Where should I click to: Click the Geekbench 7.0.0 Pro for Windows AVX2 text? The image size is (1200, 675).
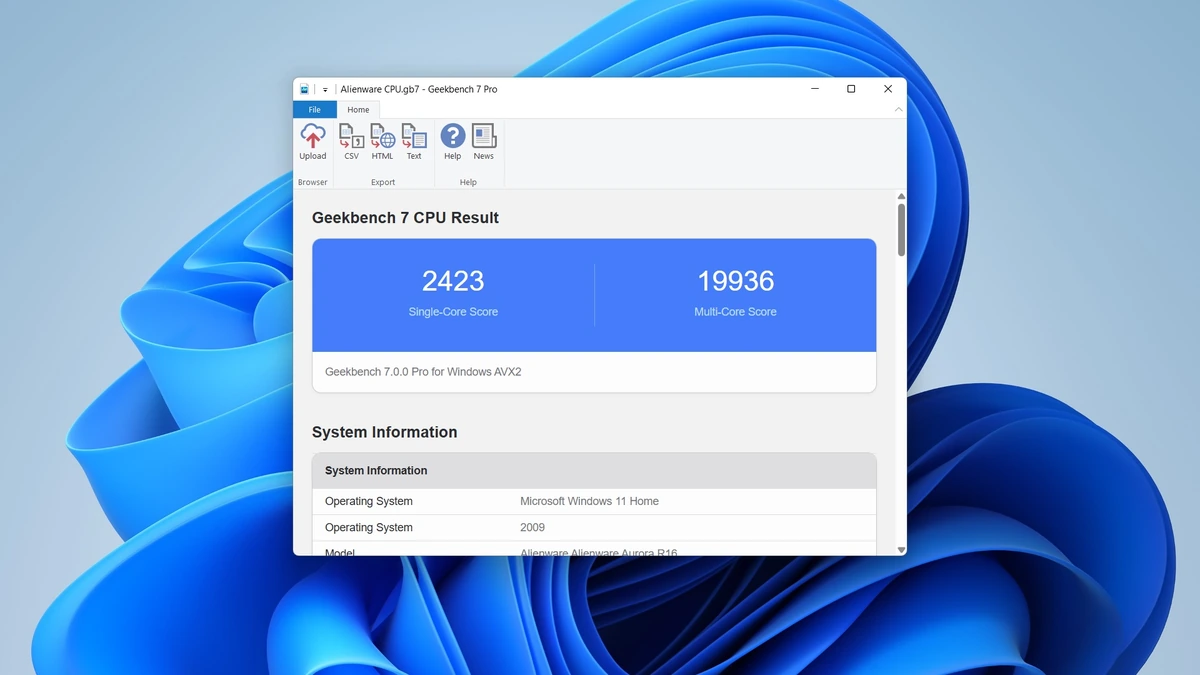[x=423, y=372]
